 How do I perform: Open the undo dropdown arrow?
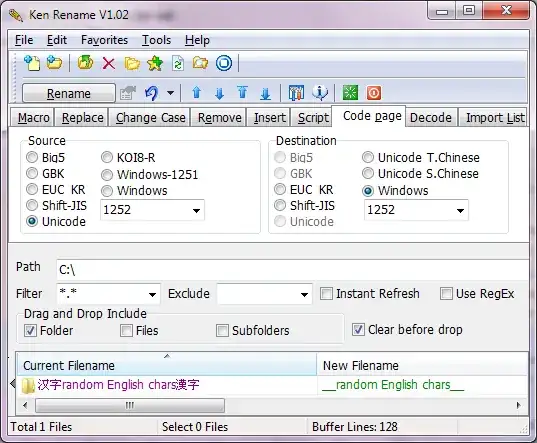coord(170,93)
